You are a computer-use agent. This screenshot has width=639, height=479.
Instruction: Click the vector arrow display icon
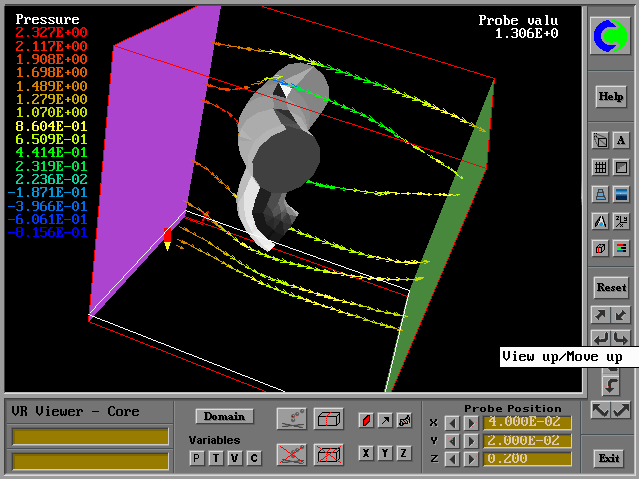coord(385,420)
